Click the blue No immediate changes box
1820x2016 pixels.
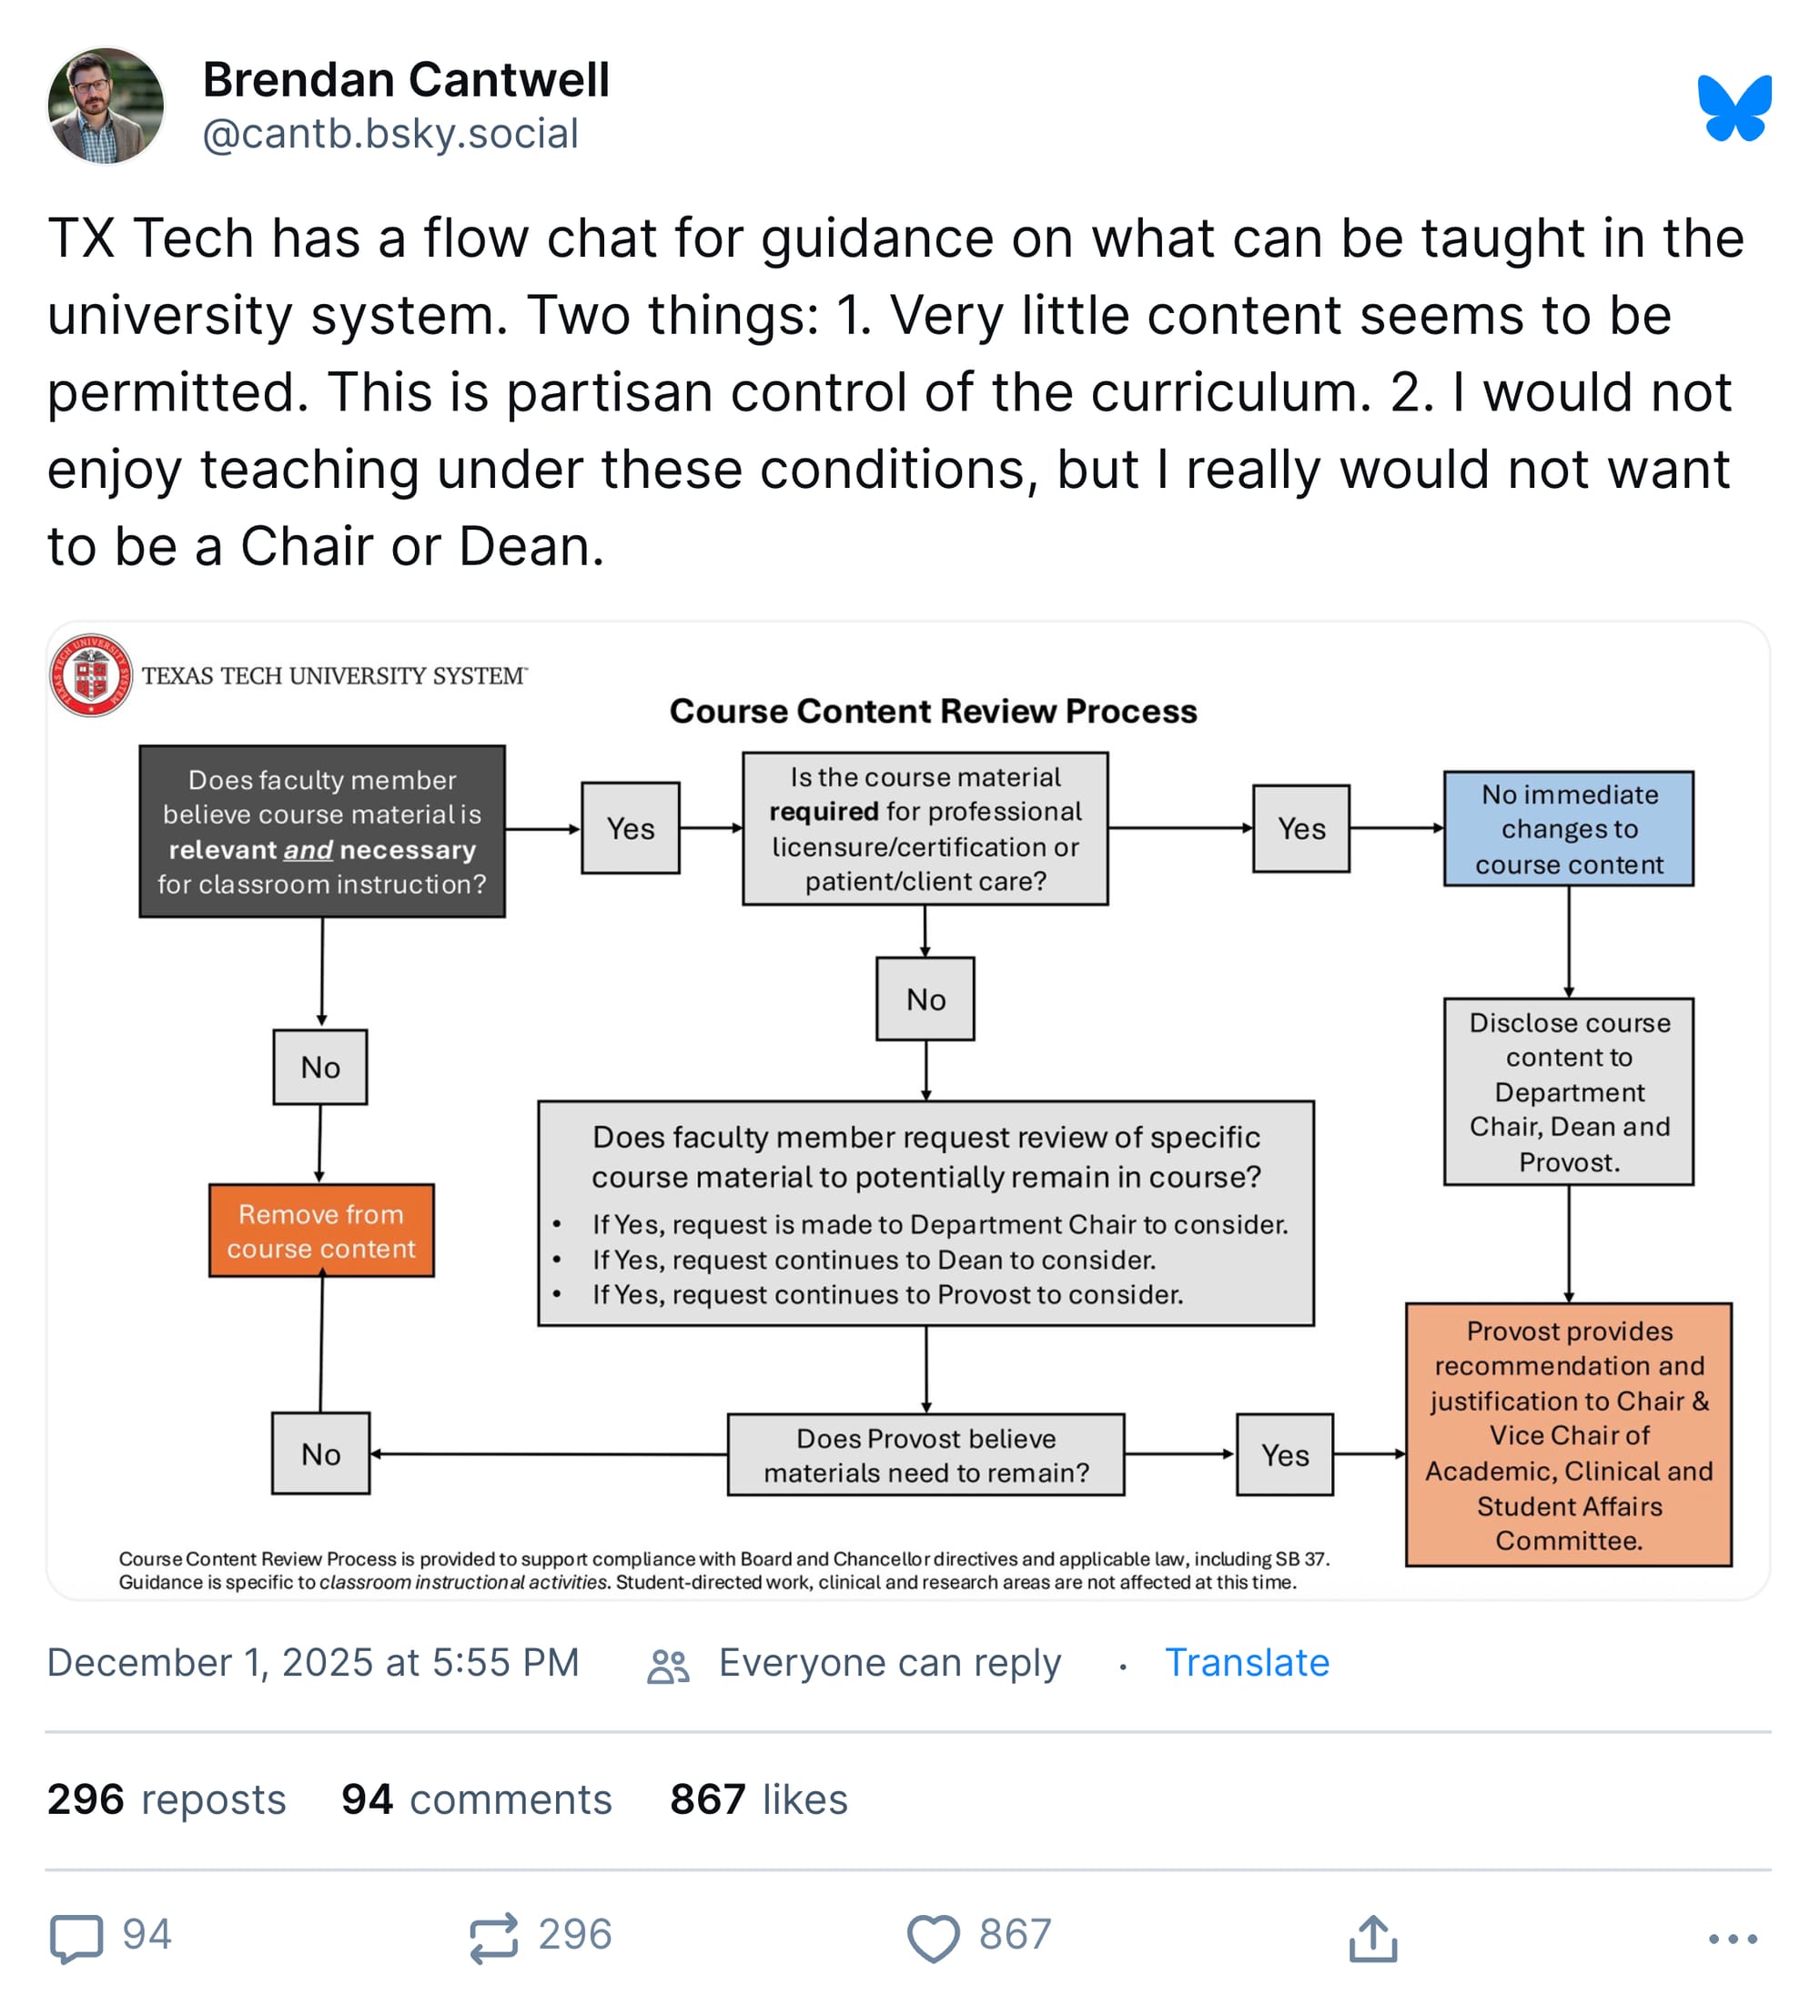point(1568,829)
